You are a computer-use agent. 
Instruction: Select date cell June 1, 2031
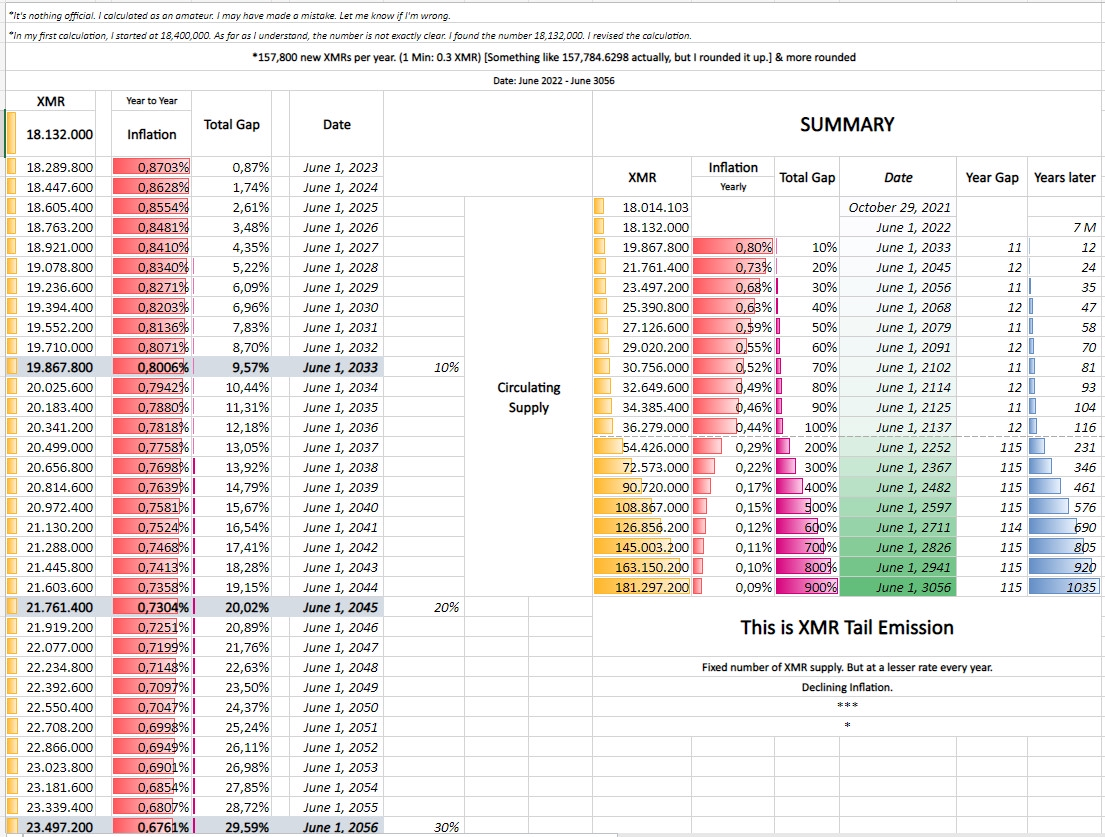point(337,327)
